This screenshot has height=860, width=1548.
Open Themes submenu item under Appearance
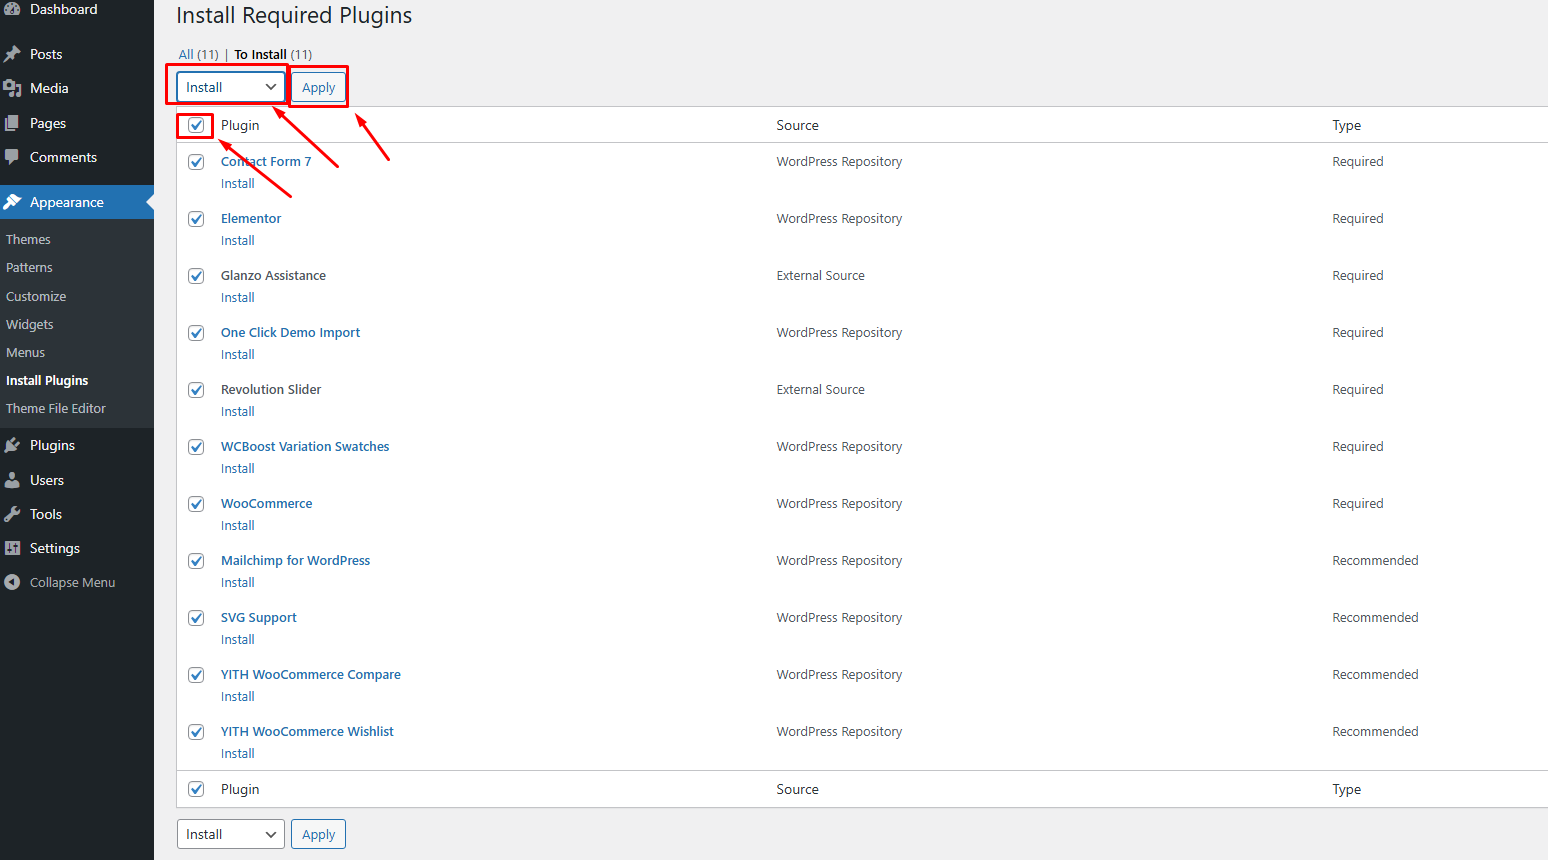tap(28, 239)
